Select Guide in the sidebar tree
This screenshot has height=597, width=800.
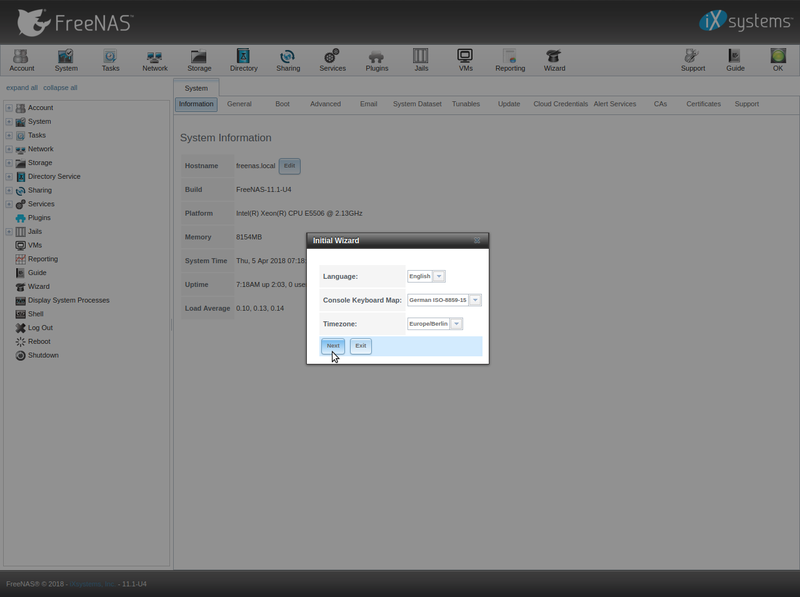pyautogui.click(x=31, y=273)
